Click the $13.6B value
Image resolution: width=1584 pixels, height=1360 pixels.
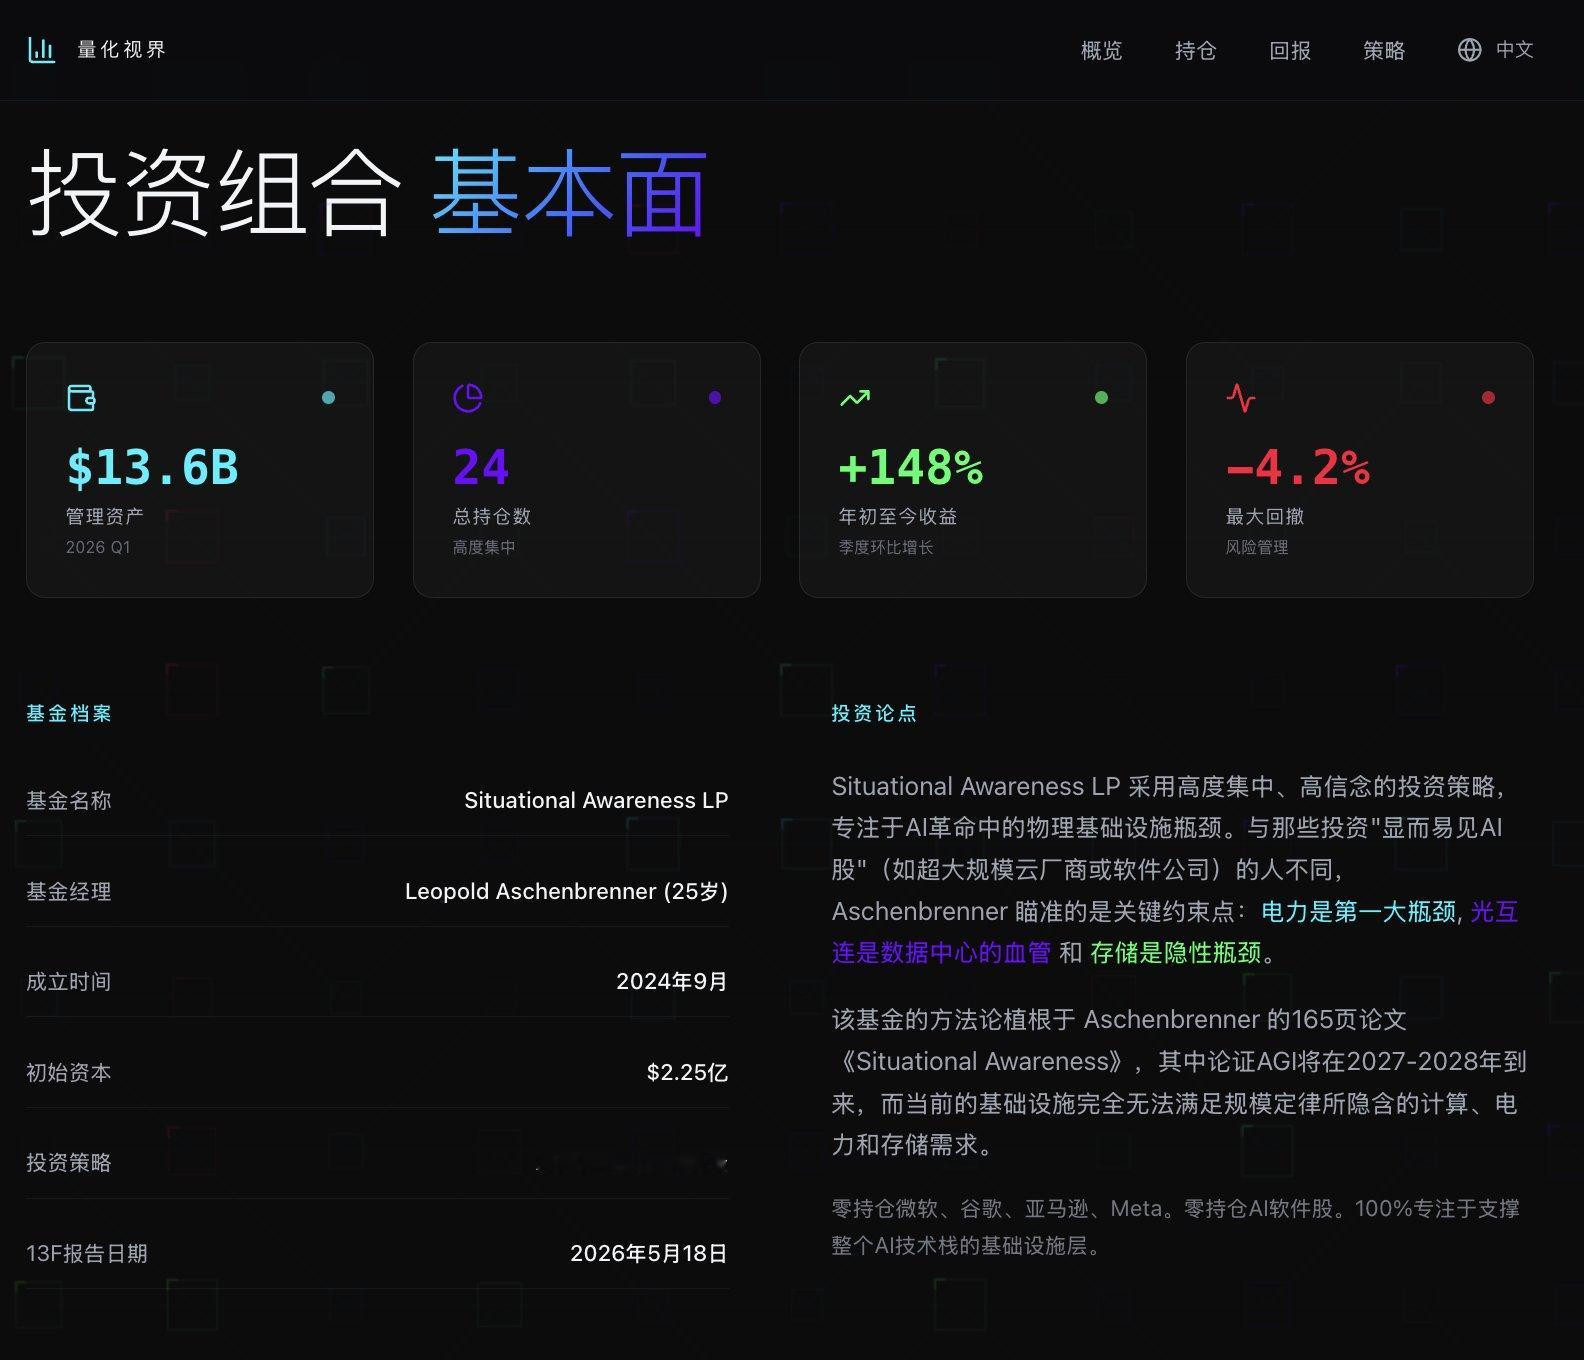[x=153, y=467]
